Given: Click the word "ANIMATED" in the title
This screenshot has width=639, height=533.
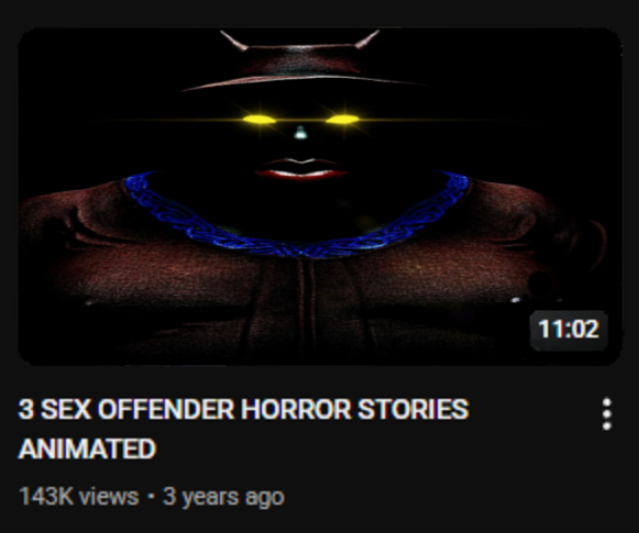Looking at the screenshot, I should click(x=87, y=449).
